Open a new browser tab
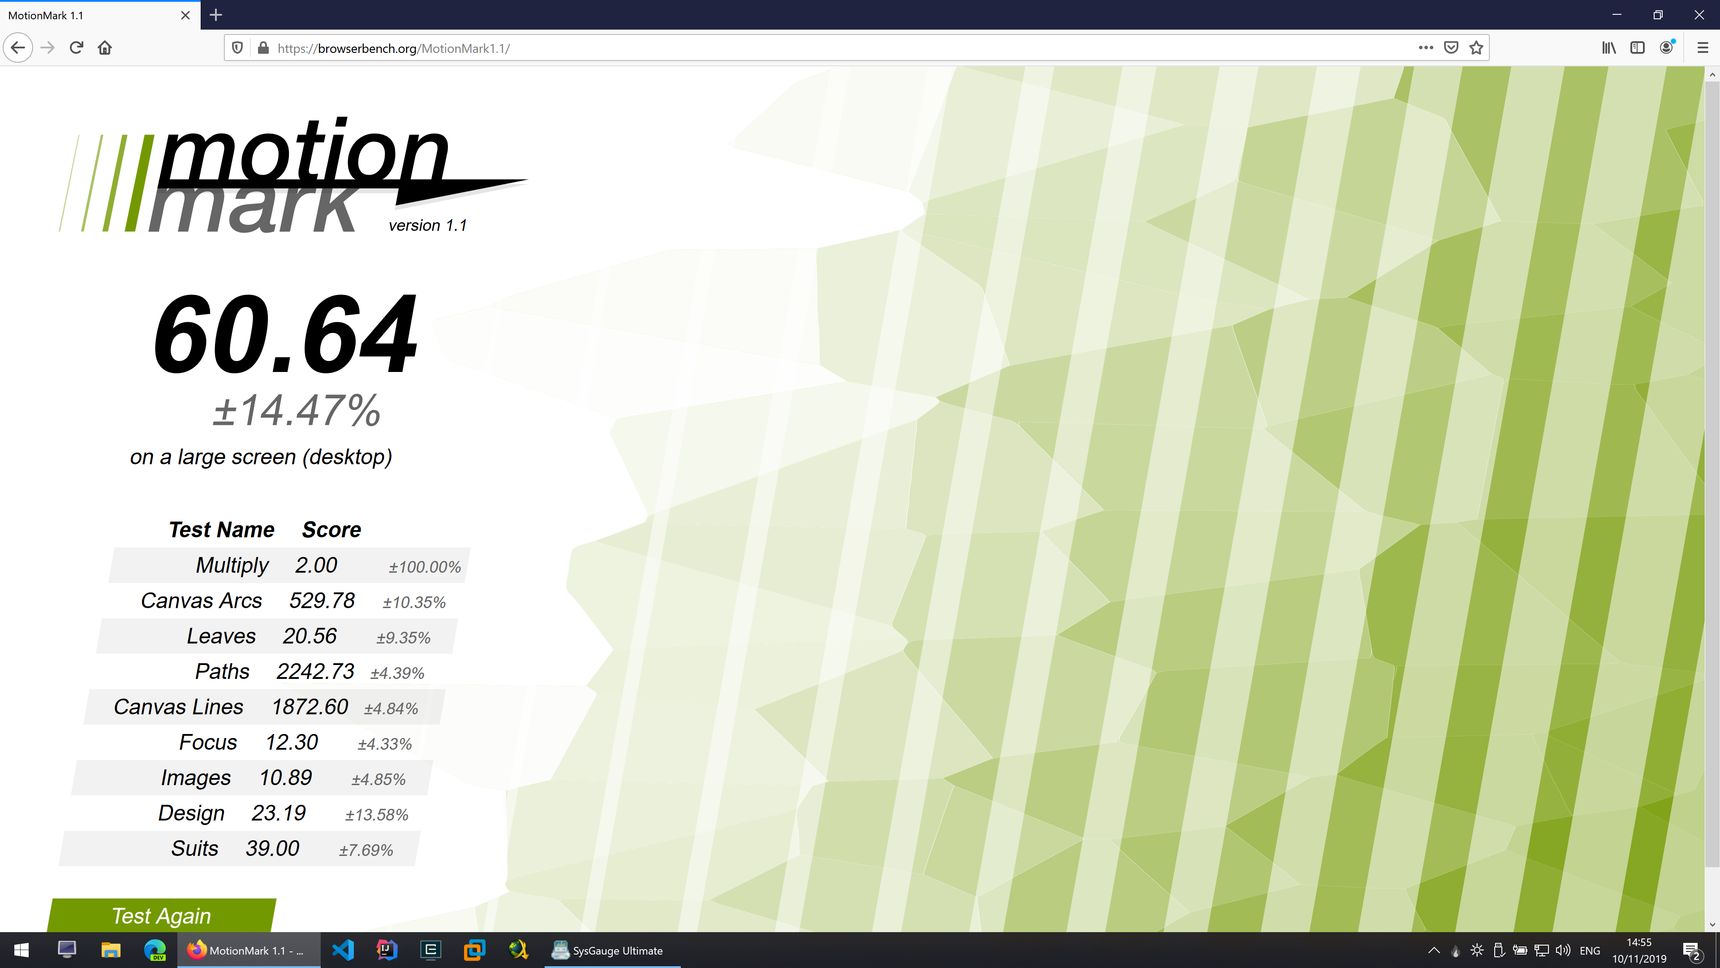 coord(216,15)
